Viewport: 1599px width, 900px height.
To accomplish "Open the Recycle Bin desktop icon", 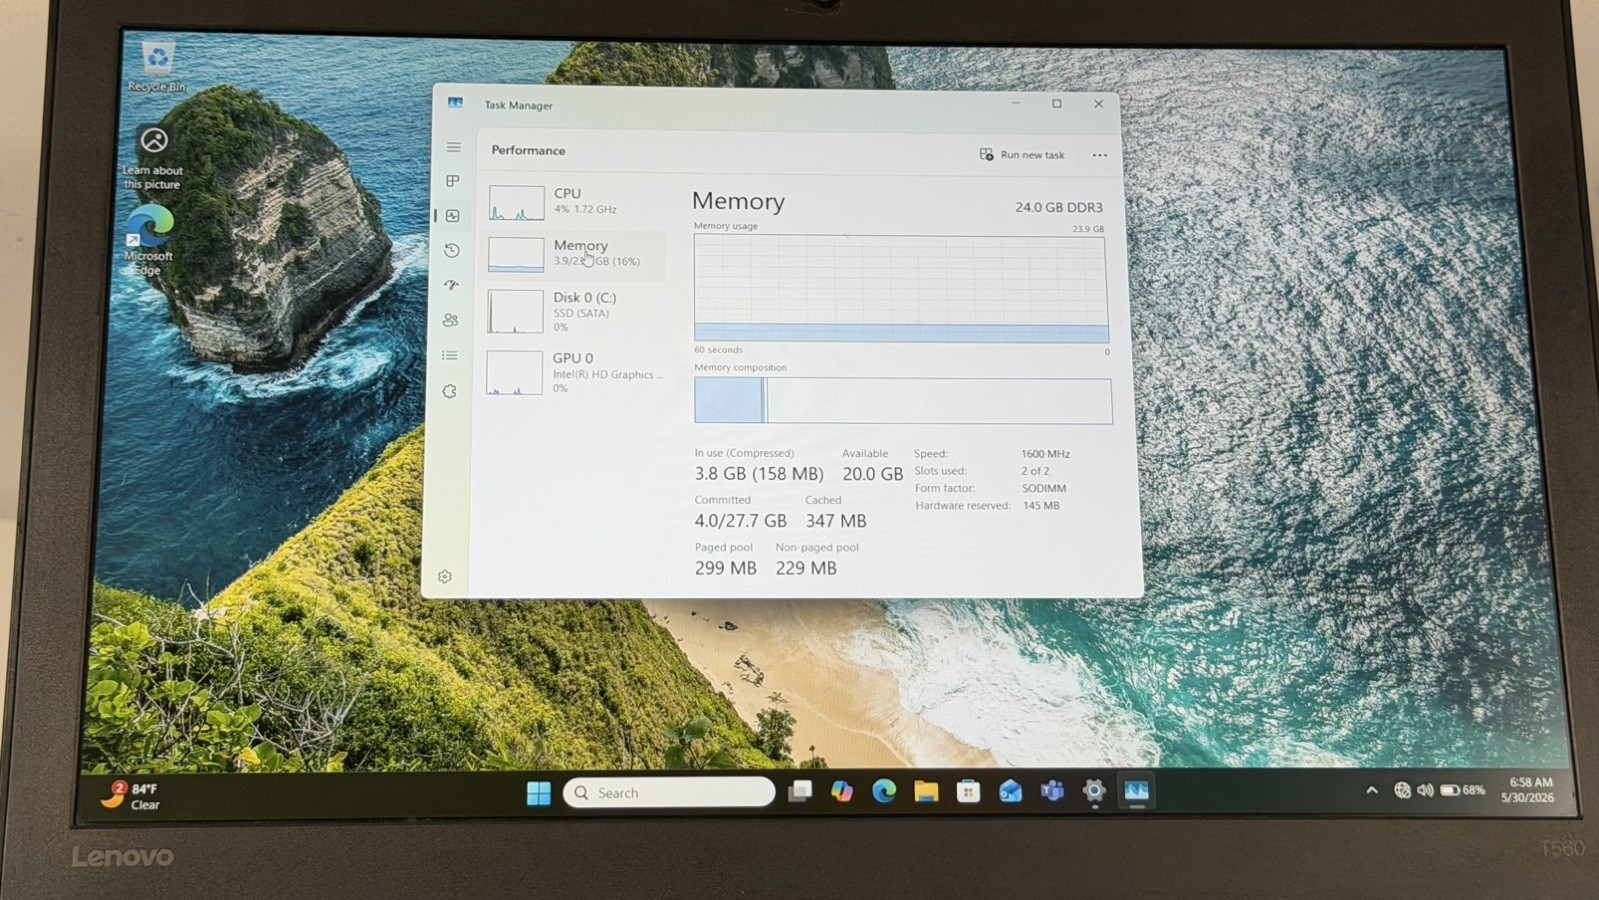I will (157, 67).
